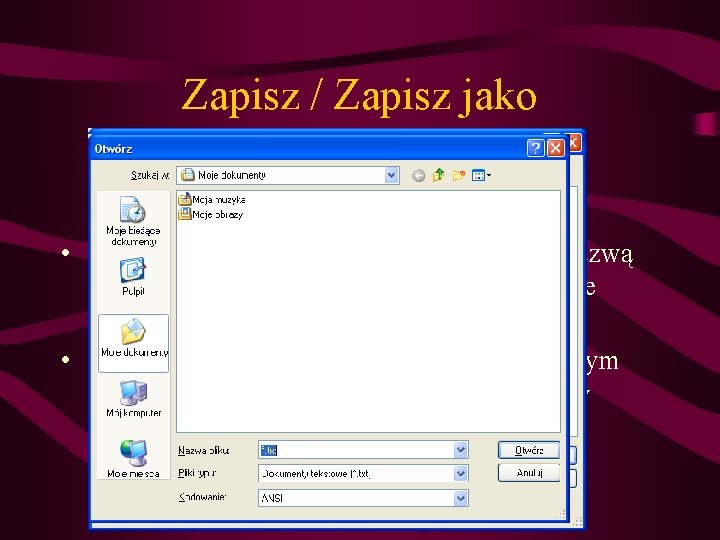Select the Moje obrazy folder
720x540 pixels.
[211, 214]
